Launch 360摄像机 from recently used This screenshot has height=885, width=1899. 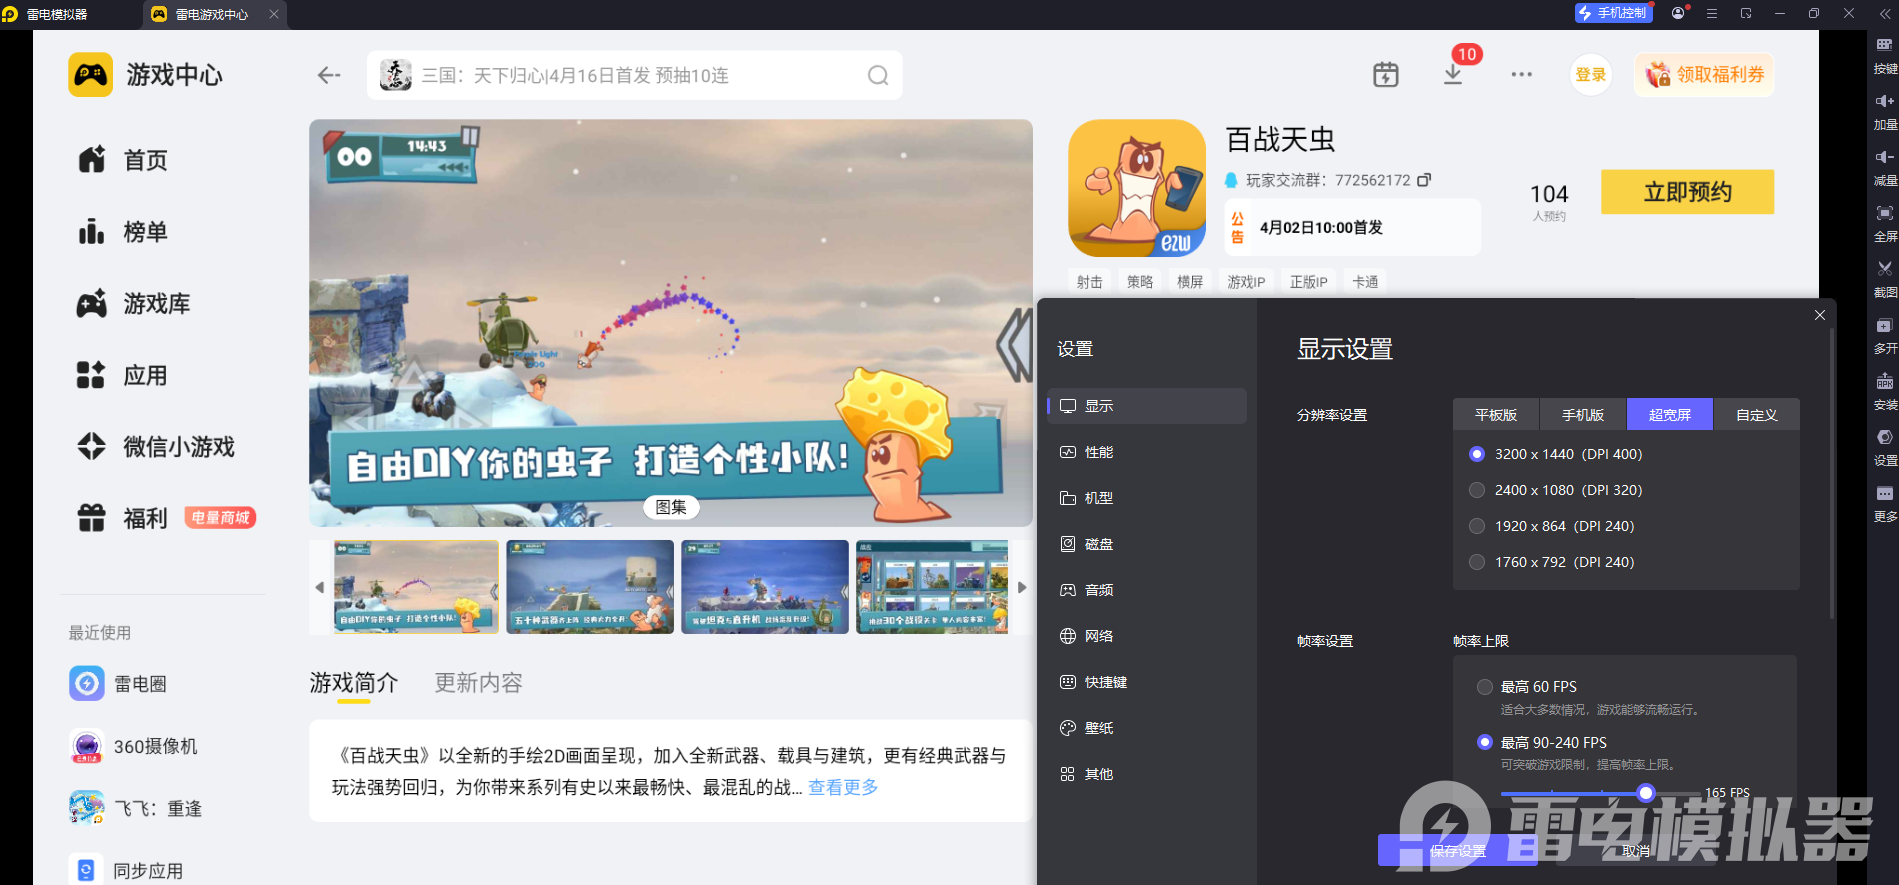(x=133, y=747)
